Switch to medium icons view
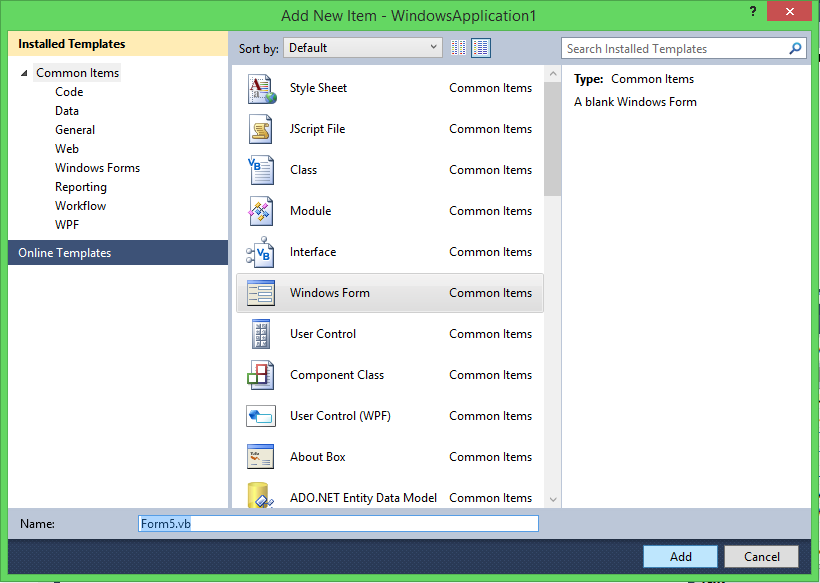 coord(481,47)
